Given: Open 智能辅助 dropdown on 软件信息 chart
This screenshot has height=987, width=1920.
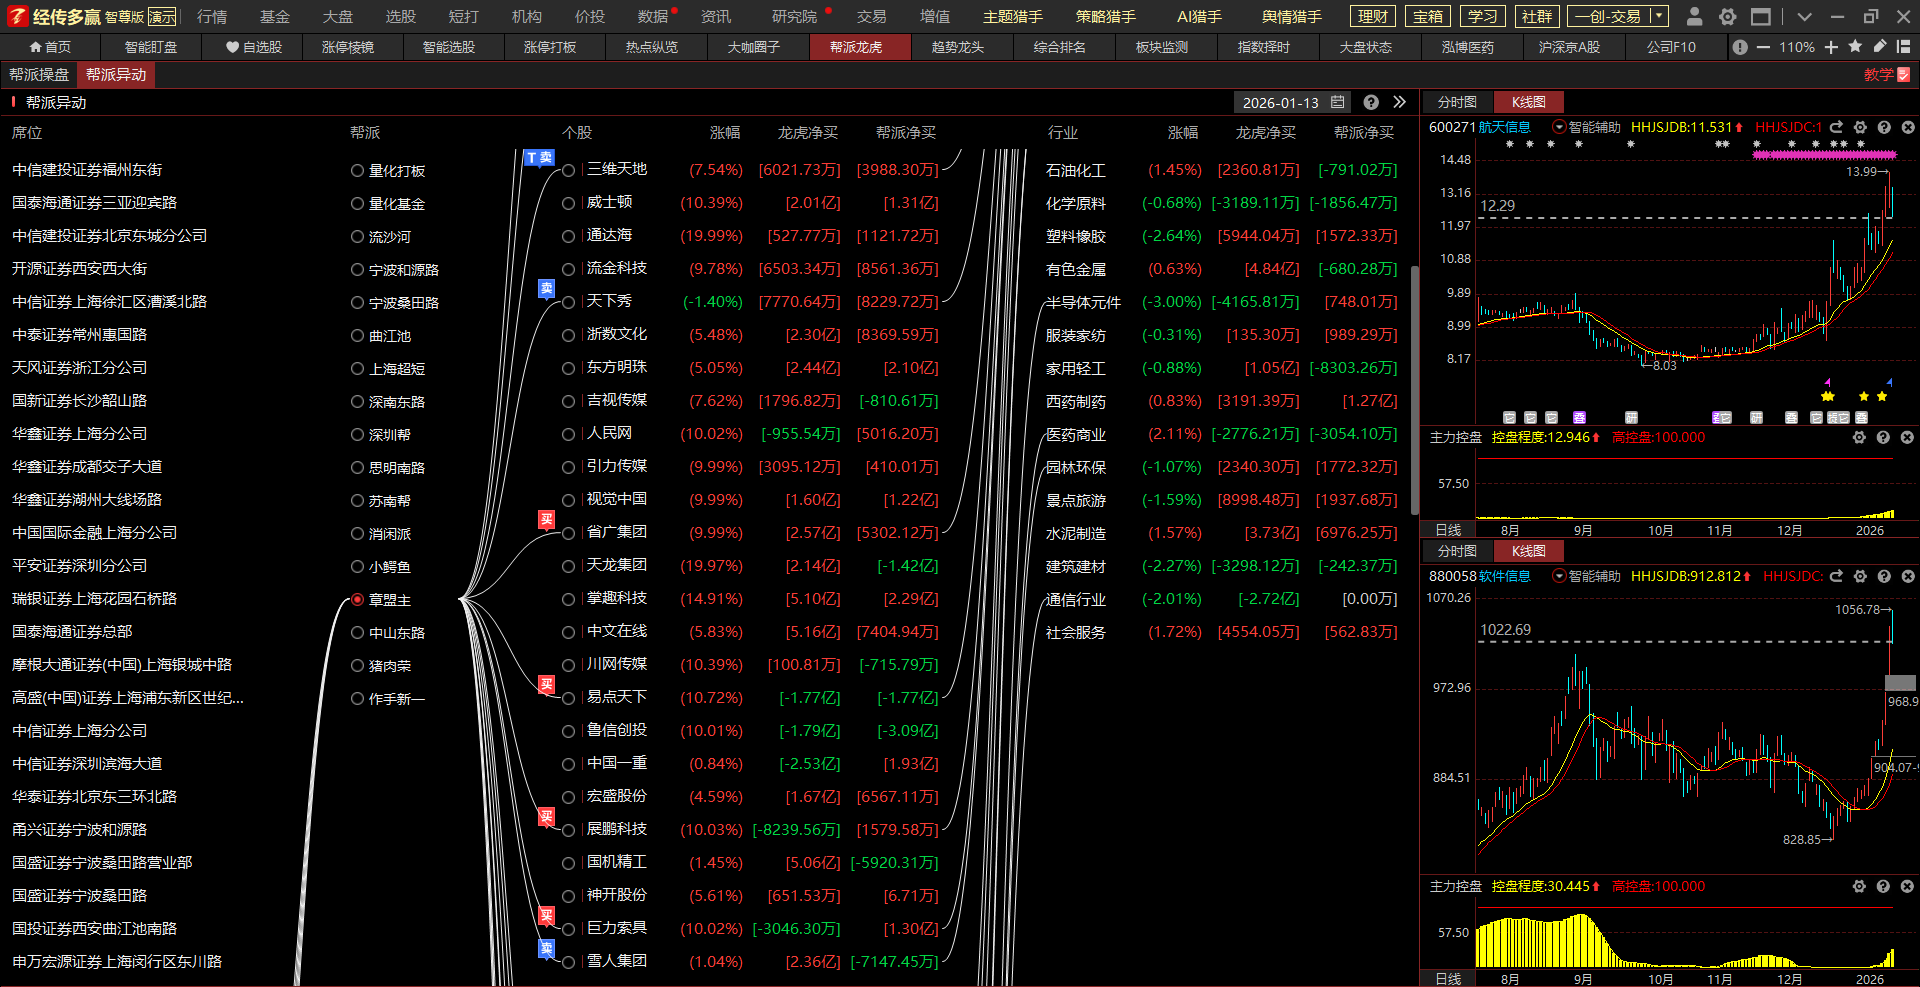Looking at the screenshot, I should [x=1559, y=576].
